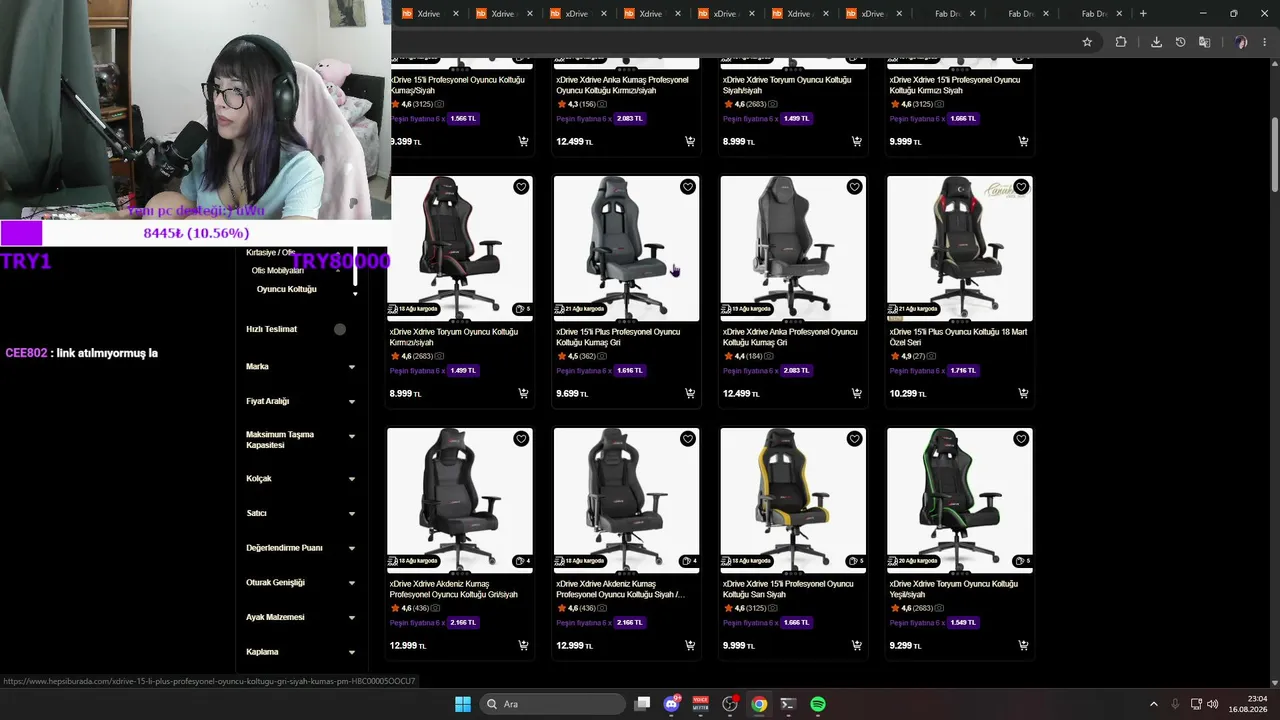The width and height of the screenshot is (1280, 720).
Task: Click the 1.616 TL installment price badge
Action: click(631, 370)
